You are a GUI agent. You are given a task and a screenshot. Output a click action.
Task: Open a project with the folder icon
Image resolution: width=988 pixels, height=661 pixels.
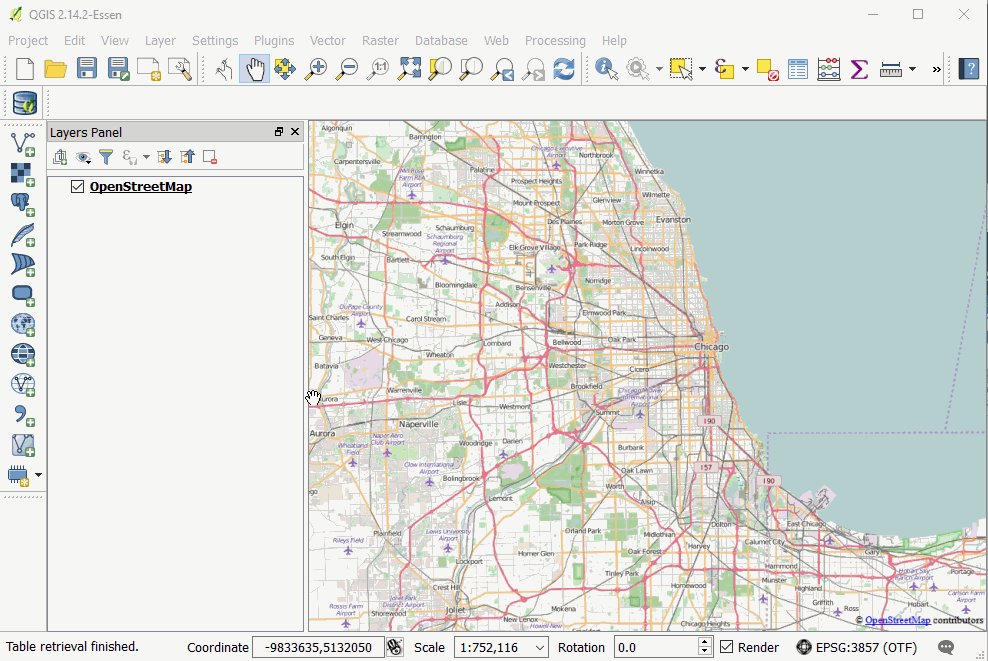point(55,68)
